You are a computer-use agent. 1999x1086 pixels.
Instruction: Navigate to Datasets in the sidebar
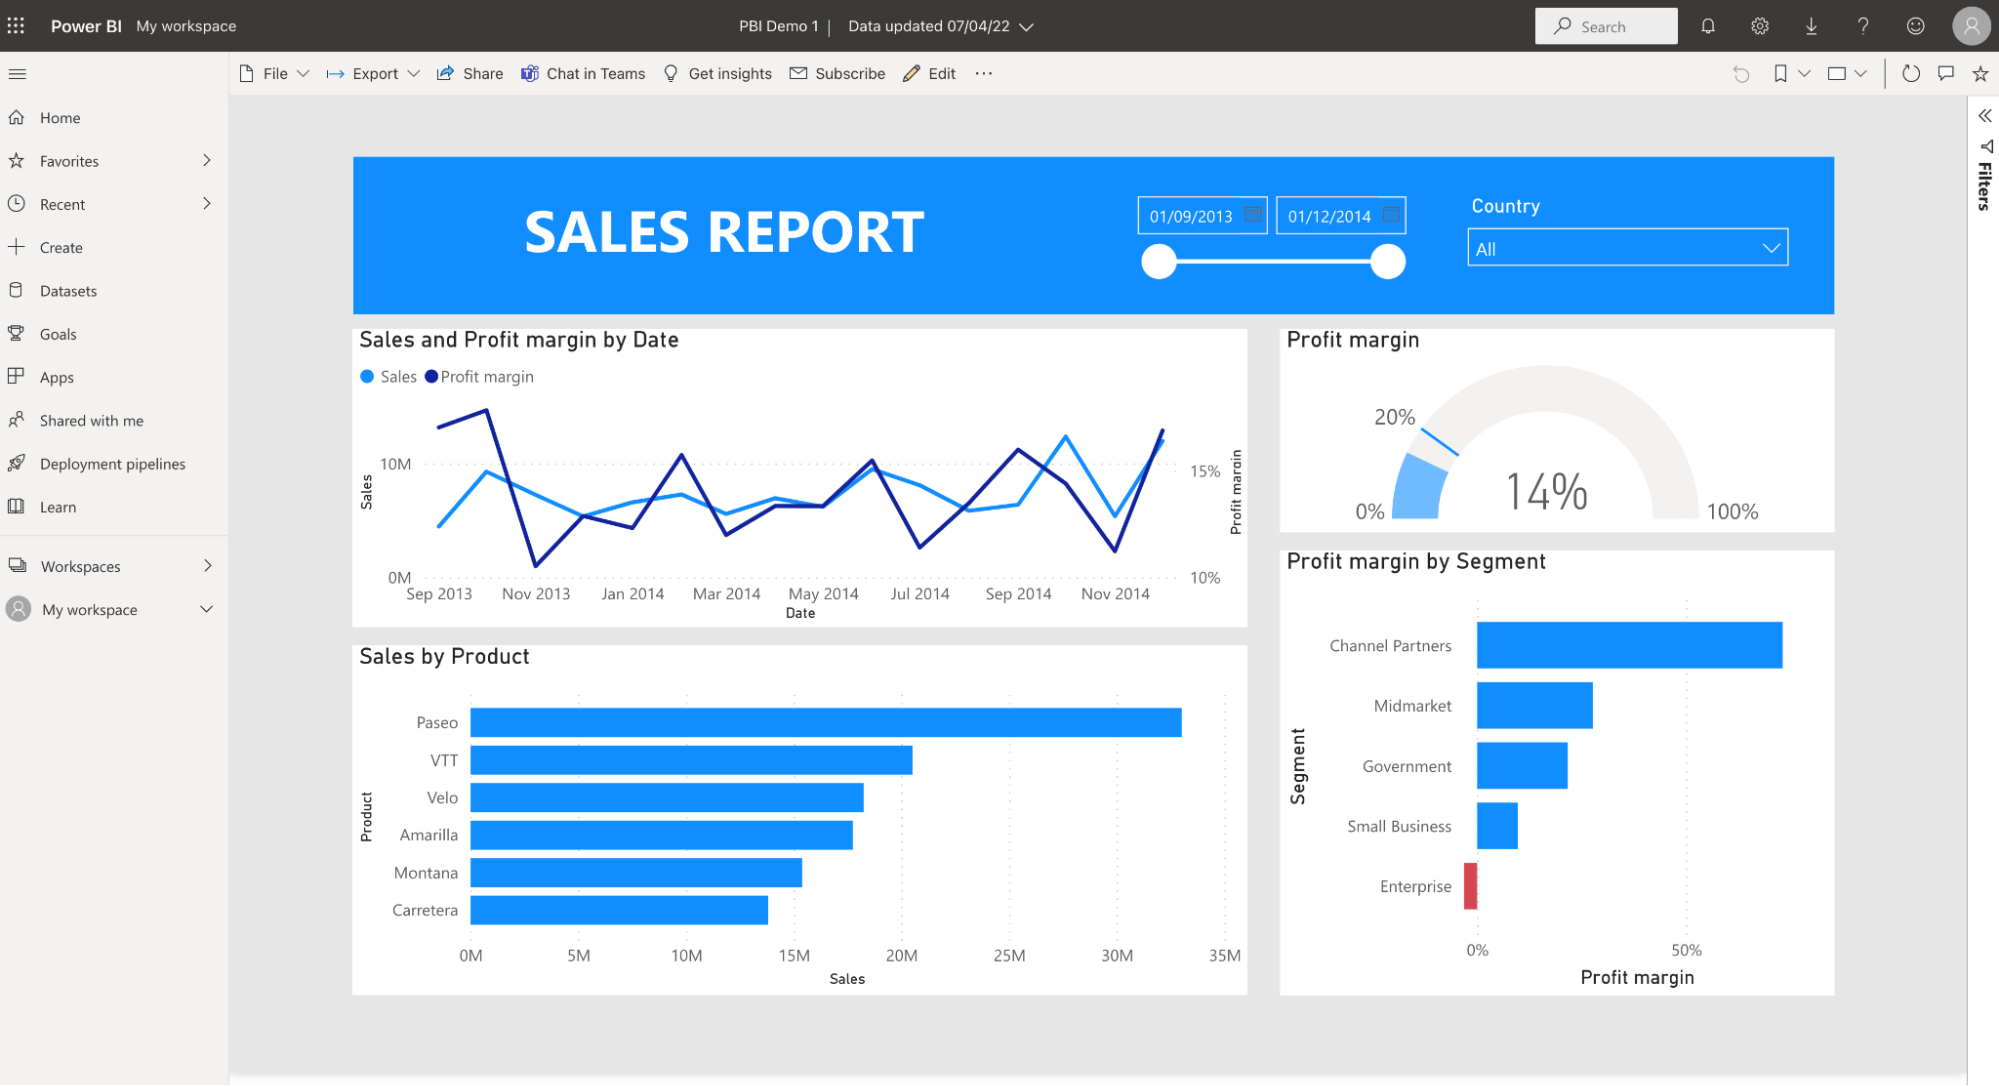click(67, 290)
